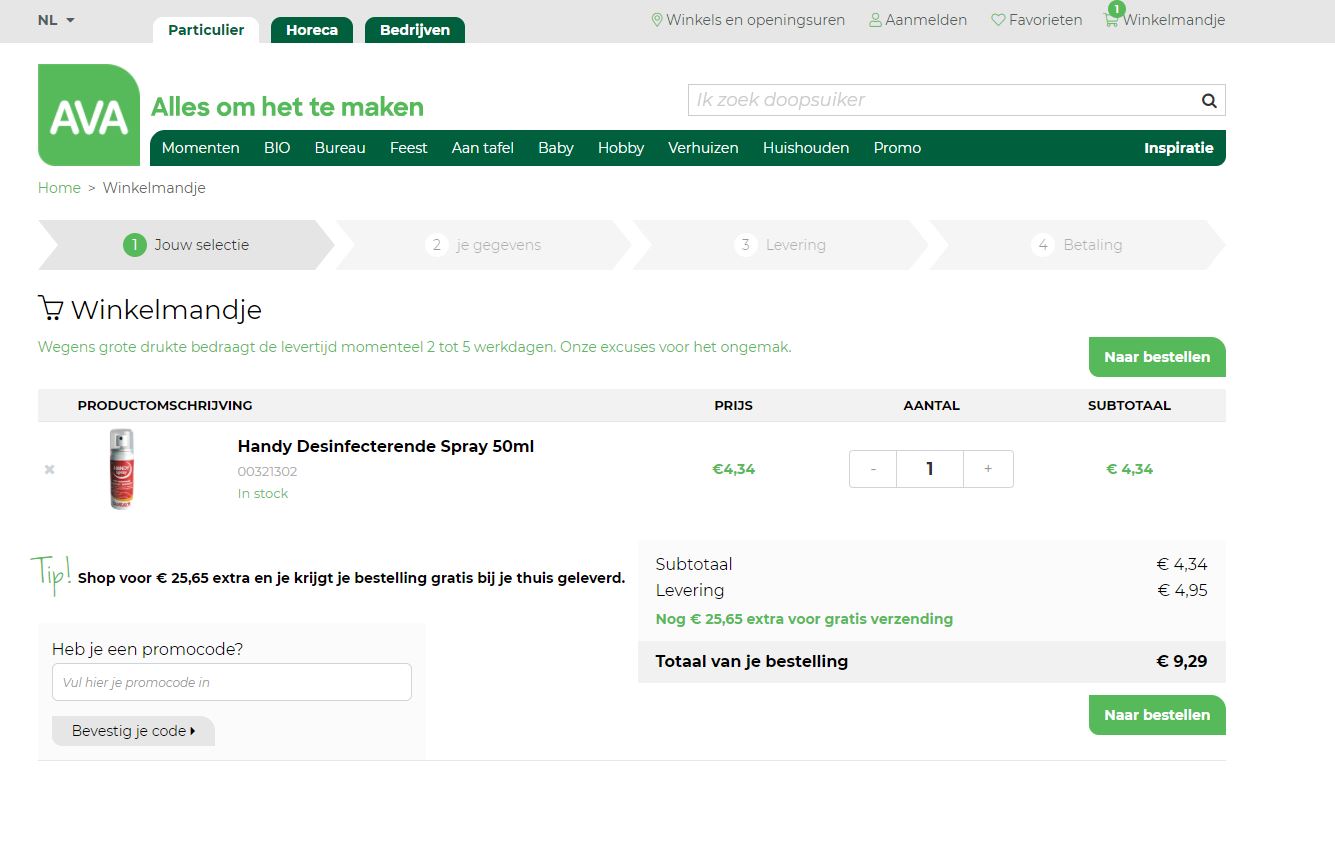Remove Handy Desinfecterende Spray from cart

click(x=49, y=469)
